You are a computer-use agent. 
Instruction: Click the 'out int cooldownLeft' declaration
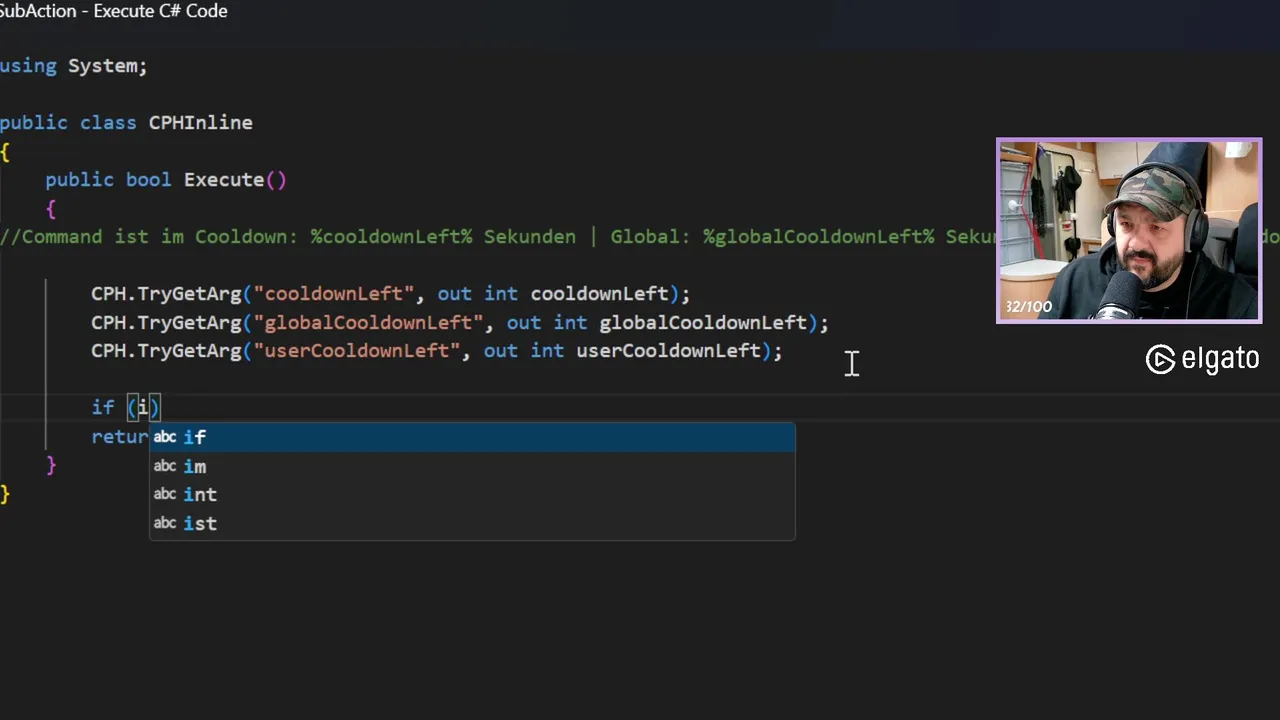tap(552, 294)
